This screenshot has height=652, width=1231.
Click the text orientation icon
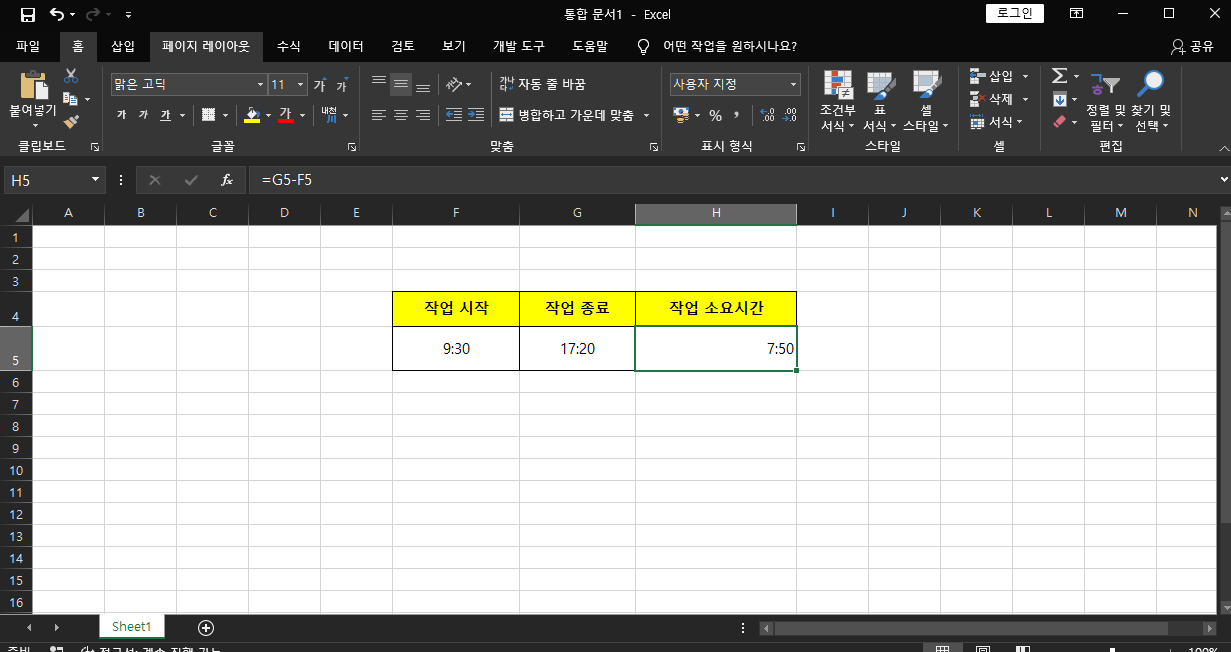pyautogui.click(x=454, y=85)
